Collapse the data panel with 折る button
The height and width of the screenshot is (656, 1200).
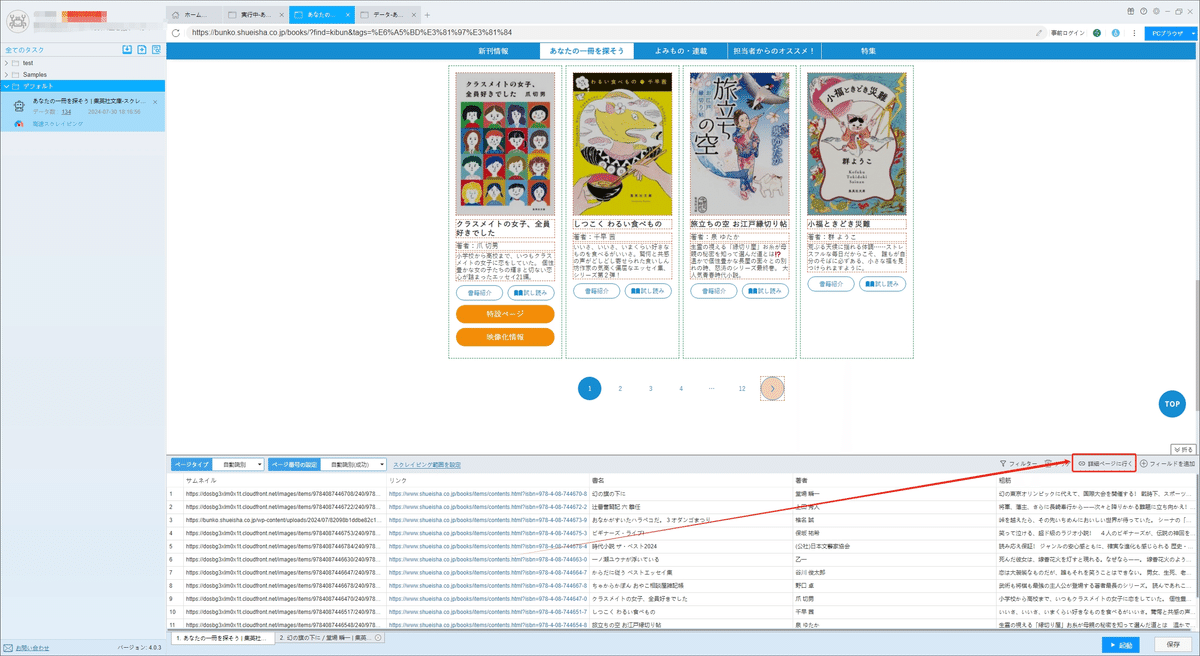[1183, 450]
